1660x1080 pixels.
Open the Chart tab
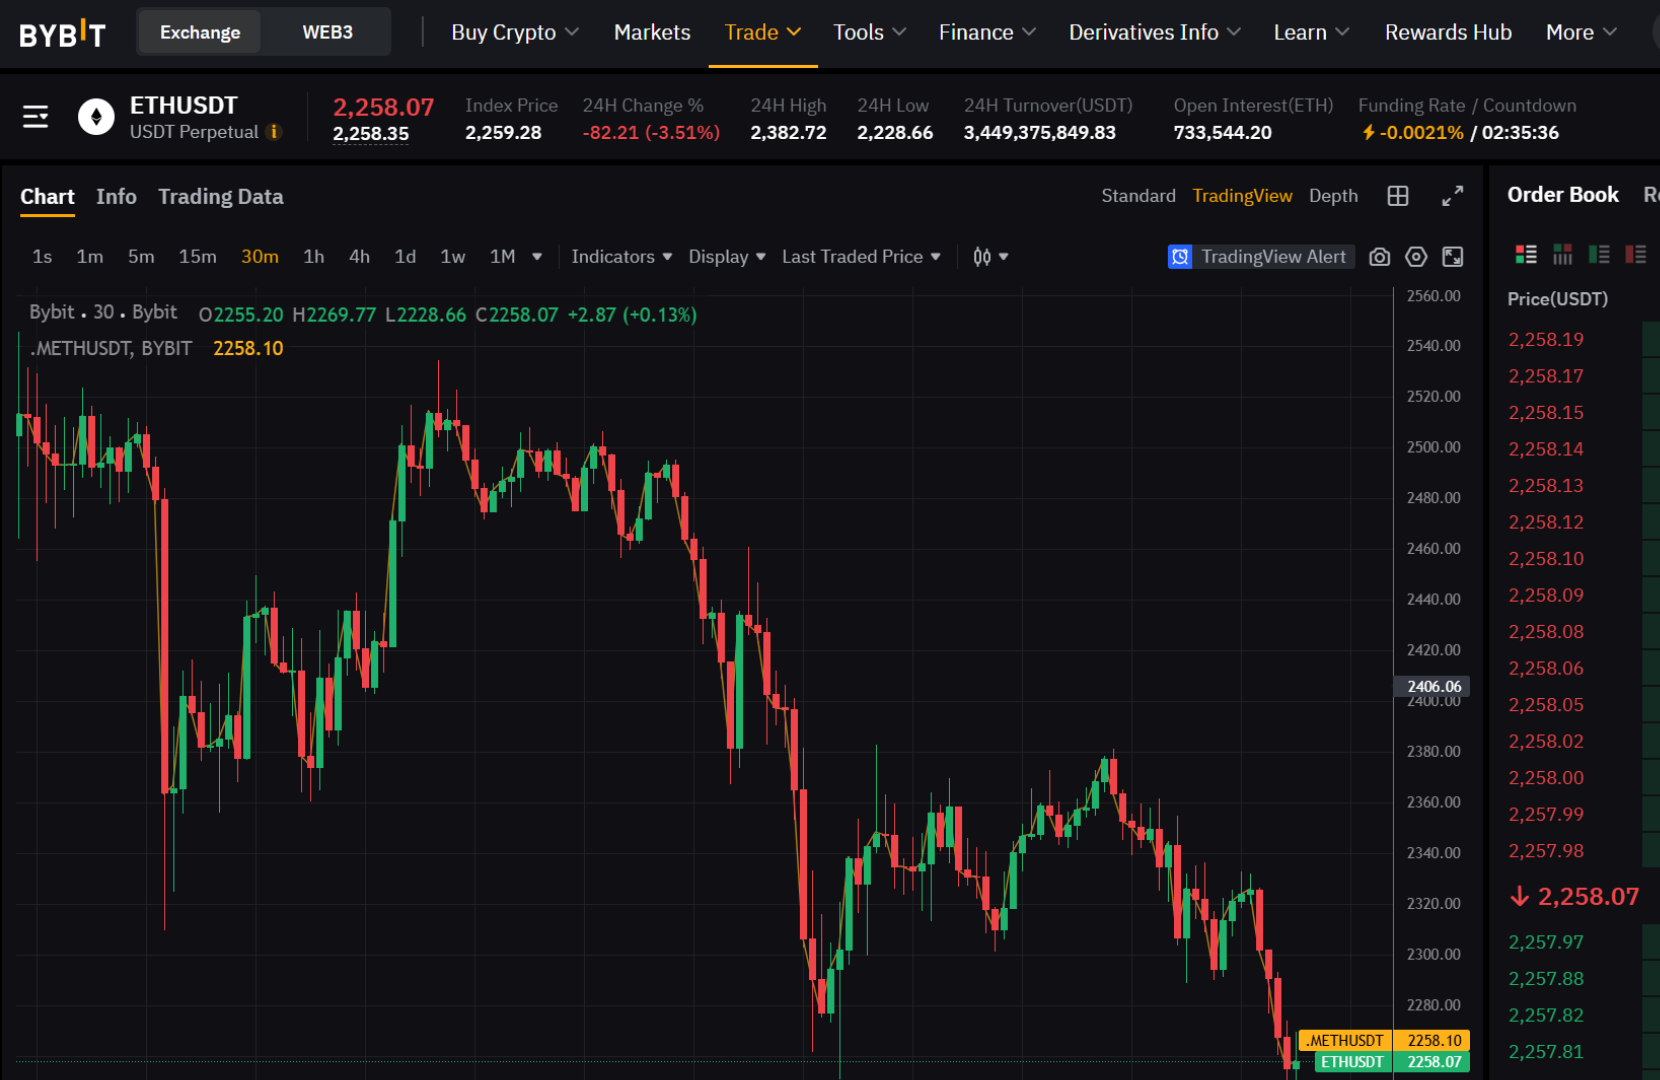click(47, 197)
